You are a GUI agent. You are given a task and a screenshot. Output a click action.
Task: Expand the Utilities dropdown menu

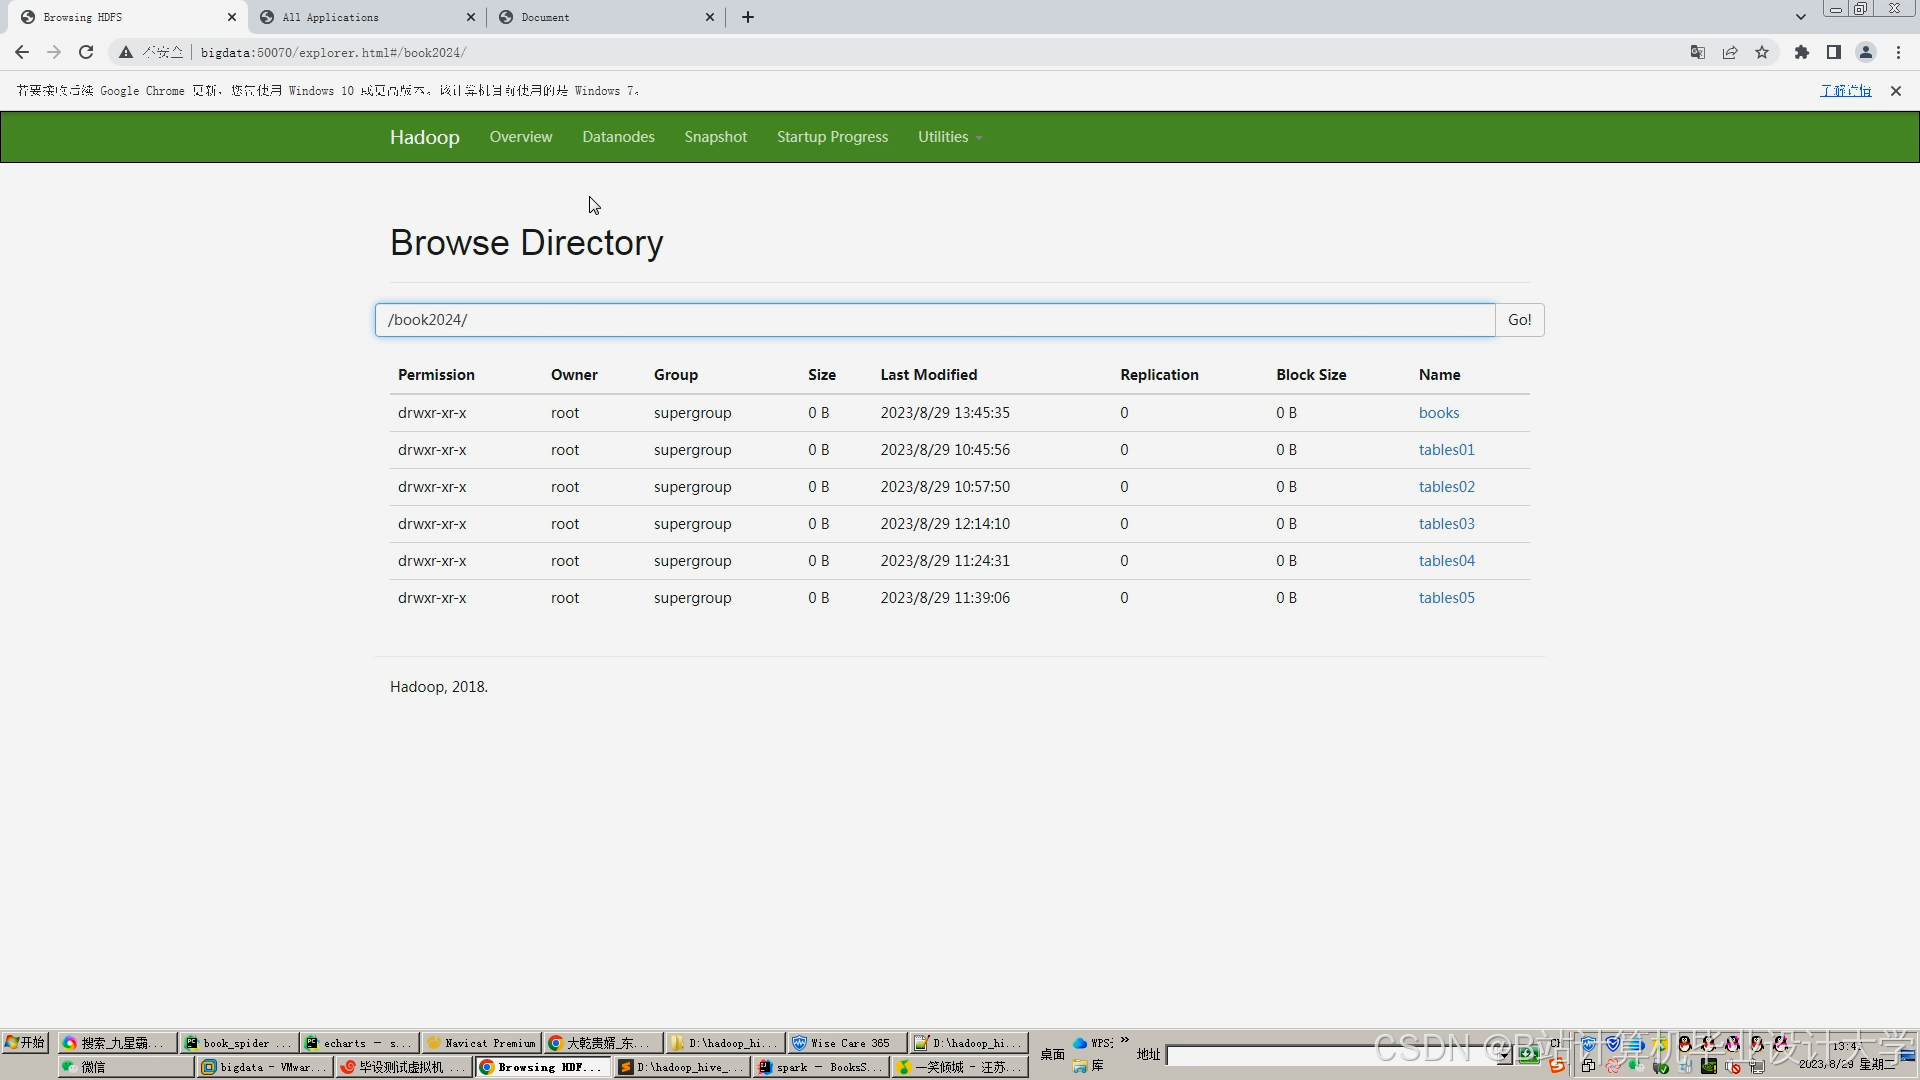tap(949, 137)
